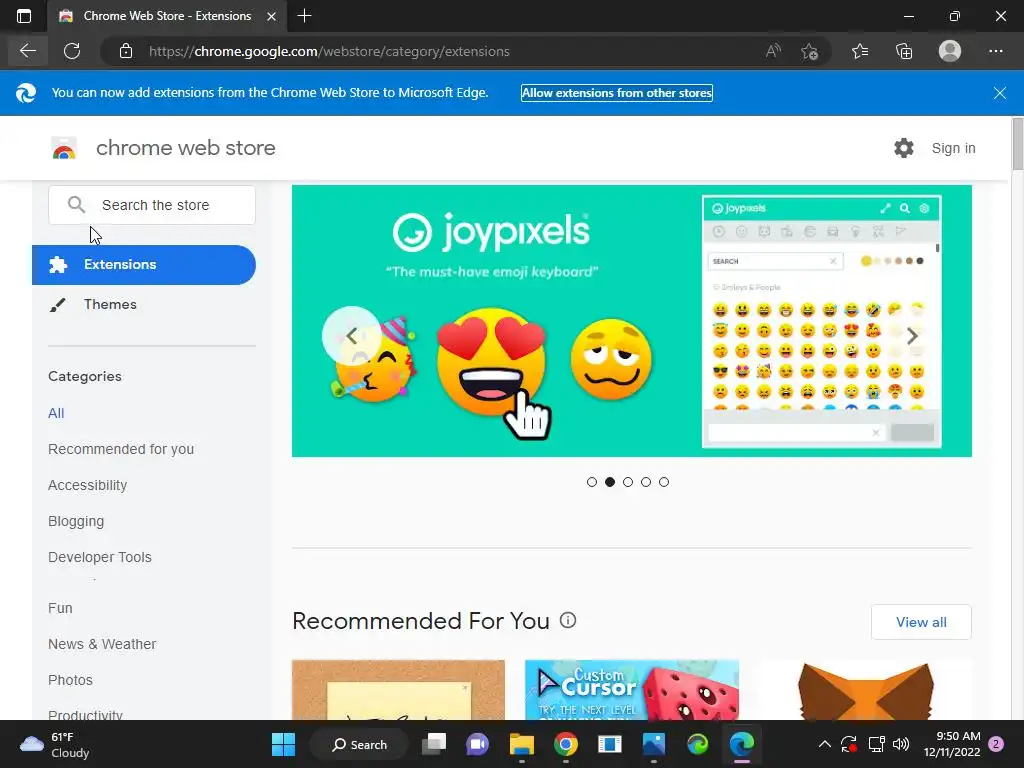Open the Custom Cursor extension card

click(x=632, y=690)
